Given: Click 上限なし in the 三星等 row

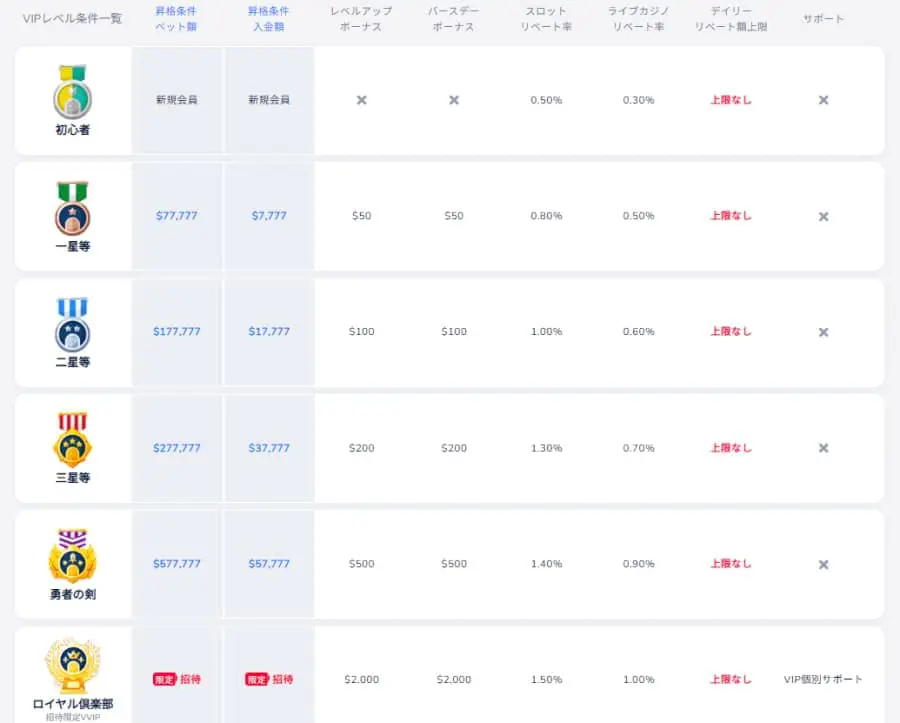Looking at the screenshot, I should click(731, 448).
